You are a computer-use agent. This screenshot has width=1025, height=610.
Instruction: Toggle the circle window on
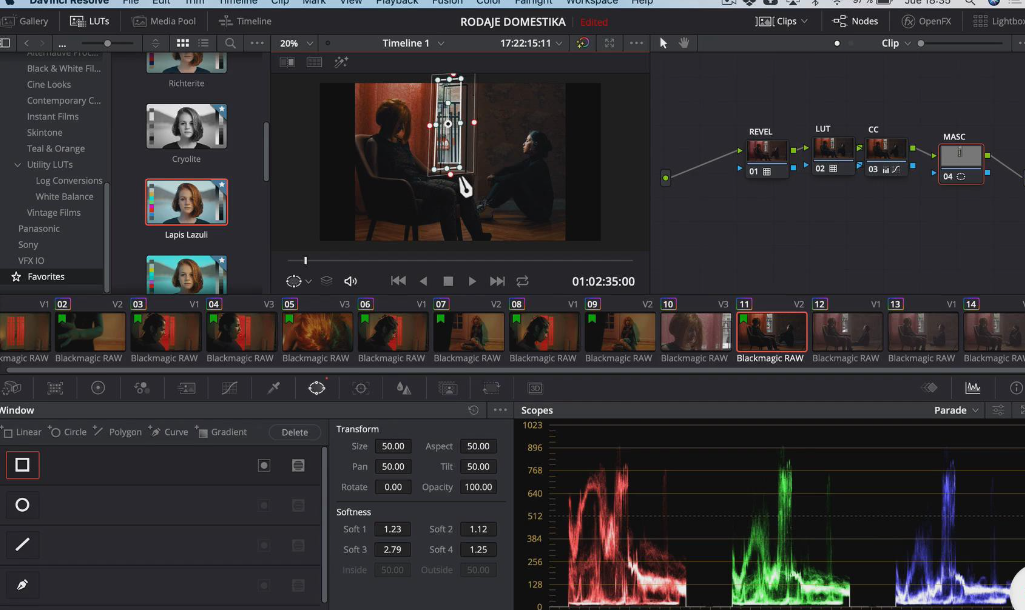(22, 505)
